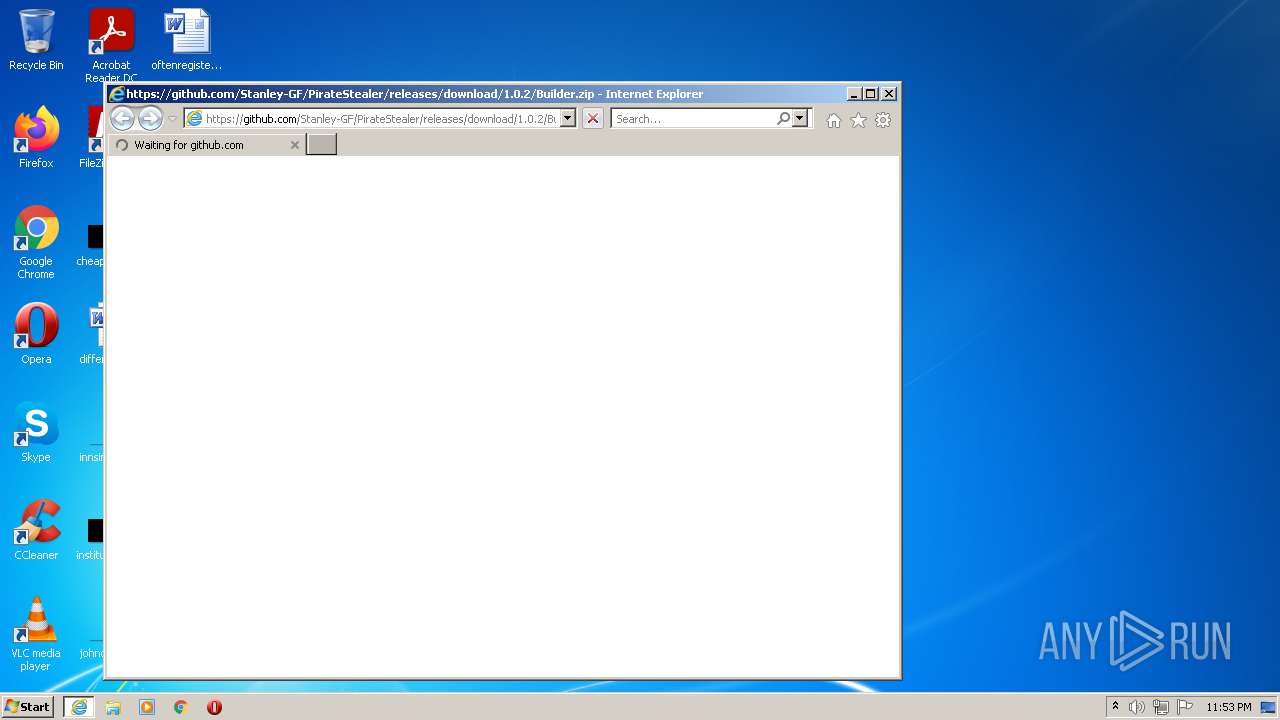Viewport: 1280px width, 720px height.
Task: Launch Opera from the desktop
Action: tap(36, 334)
